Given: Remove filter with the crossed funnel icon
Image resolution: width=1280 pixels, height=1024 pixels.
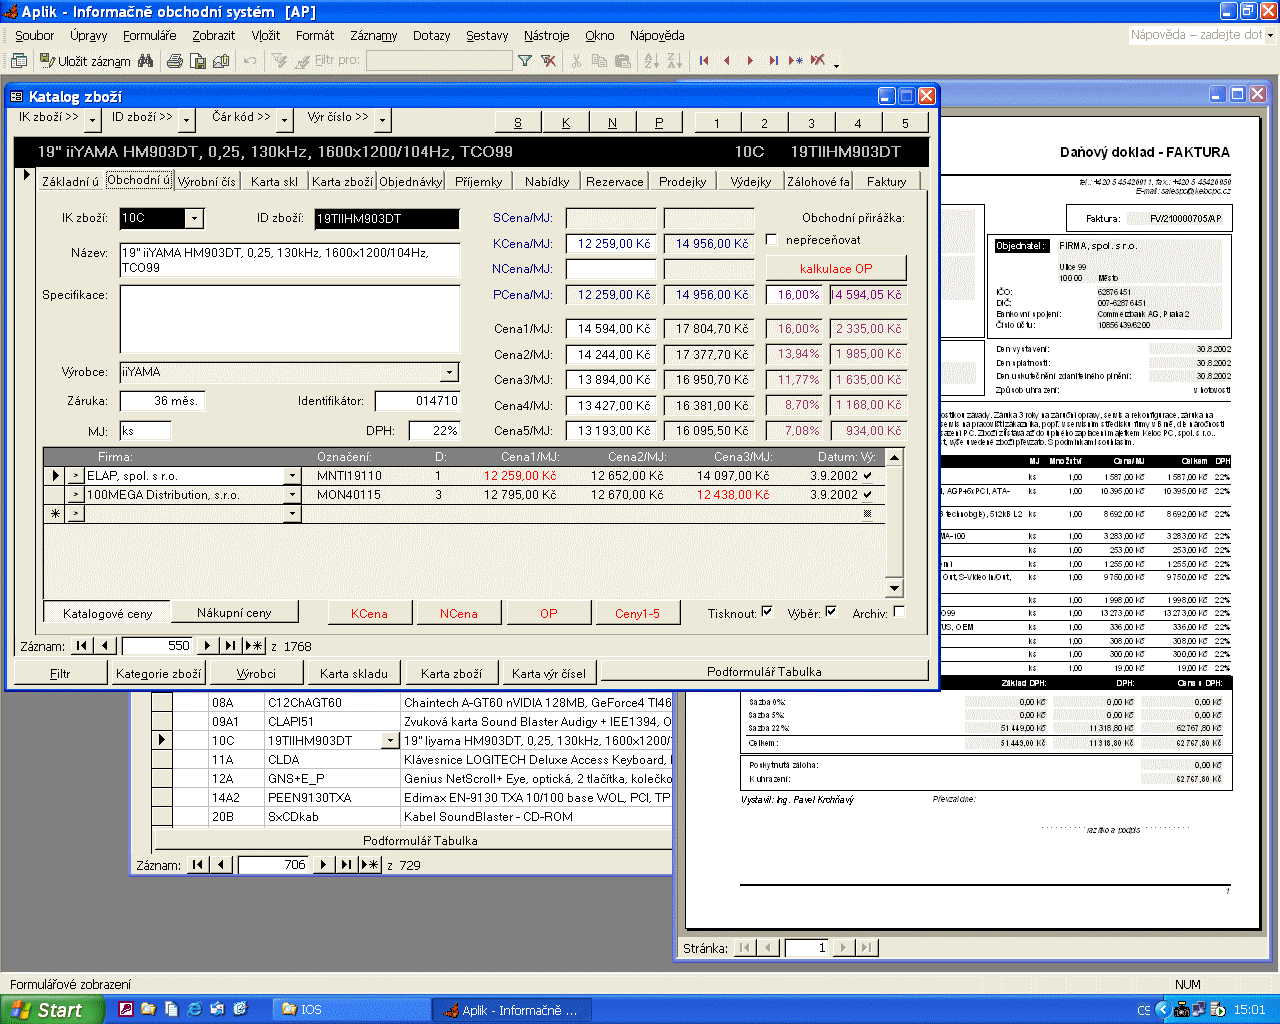Looking at the screenshot, I should pos(549,61).
